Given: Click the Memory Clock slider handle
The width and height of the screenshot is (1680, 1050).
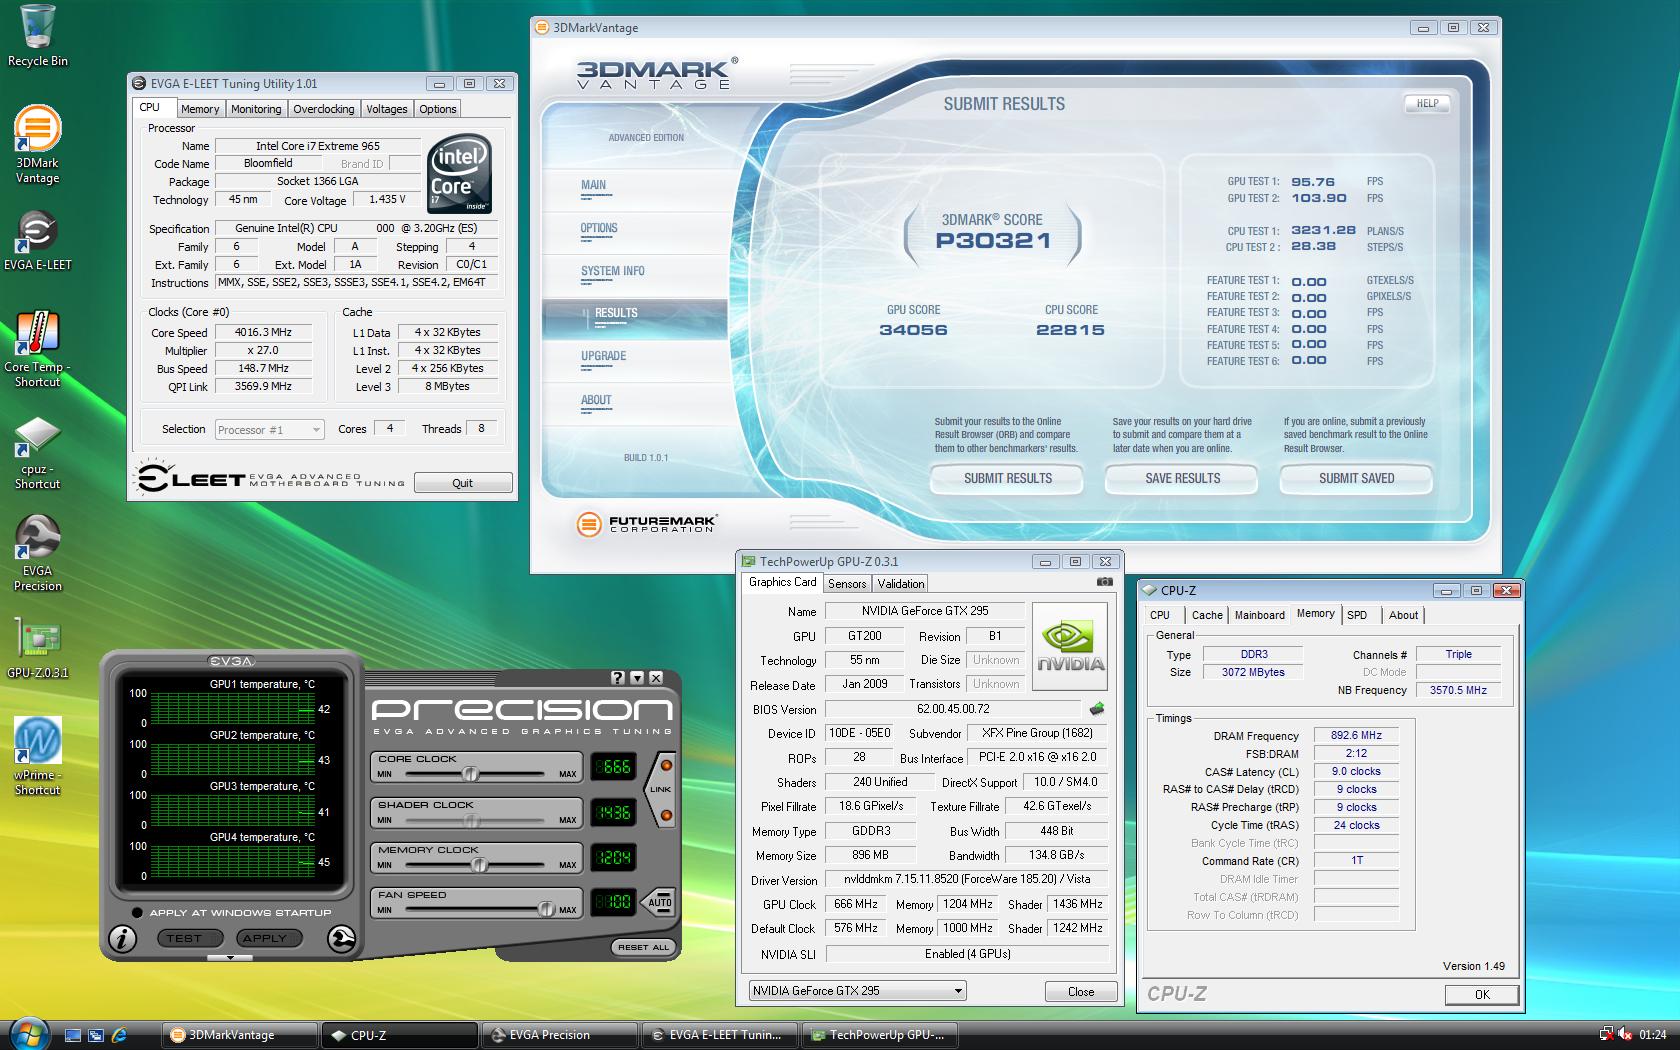Looking at the screenshot, I should coord(479,865).
